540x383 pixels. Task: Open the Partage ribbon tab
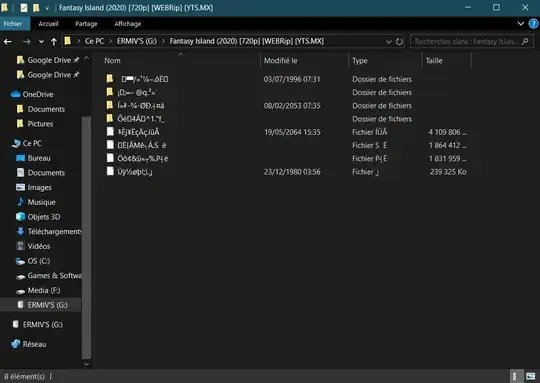click(86, 24)
